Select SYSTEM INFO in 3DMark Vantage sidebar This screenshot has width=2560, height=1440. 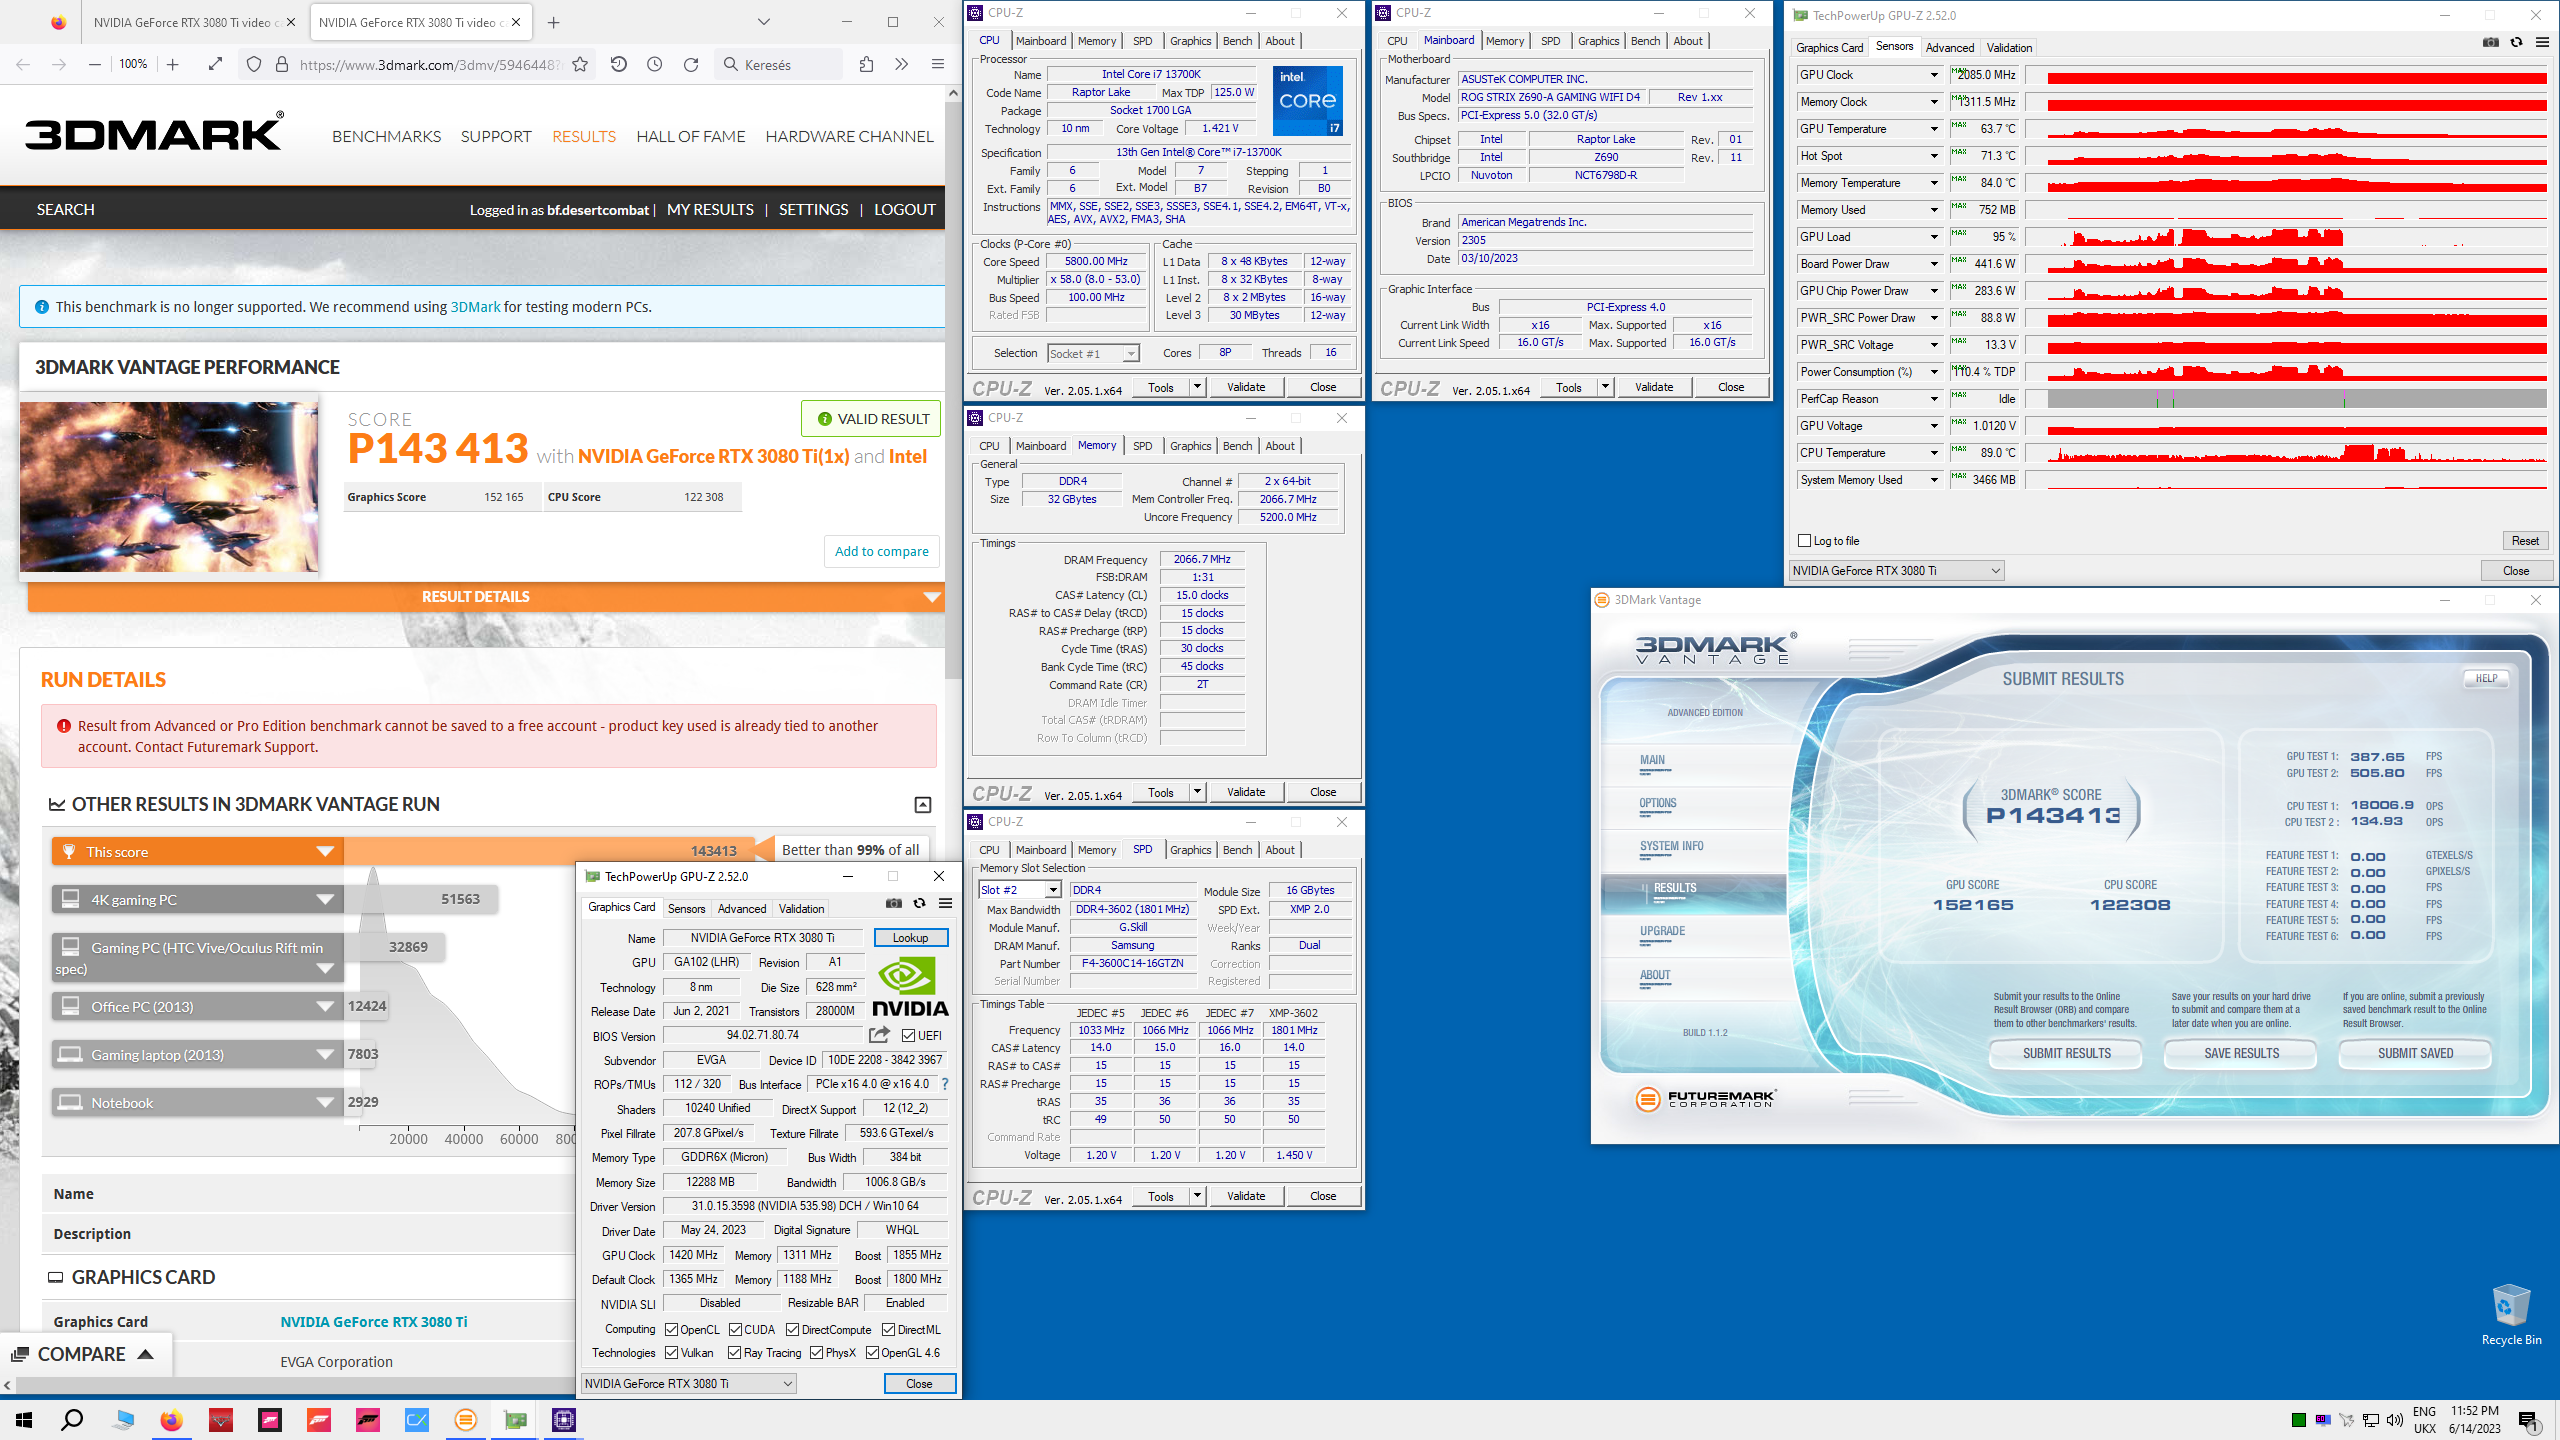coord(1671,846)
